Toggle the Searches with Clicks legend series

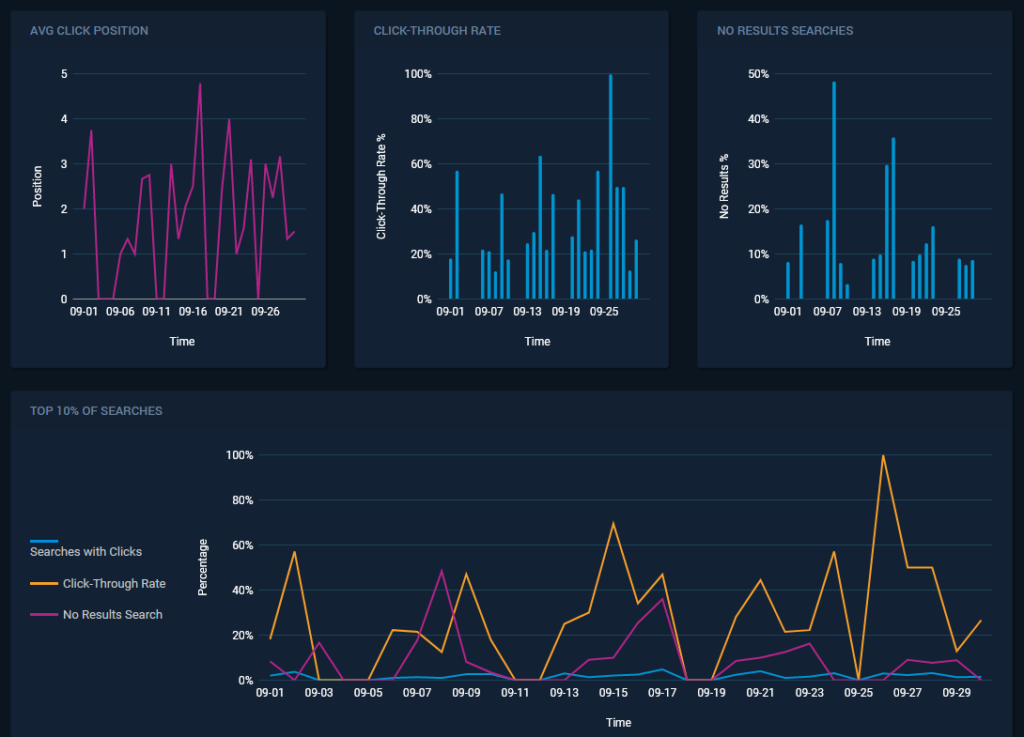(x=86, y=552)
